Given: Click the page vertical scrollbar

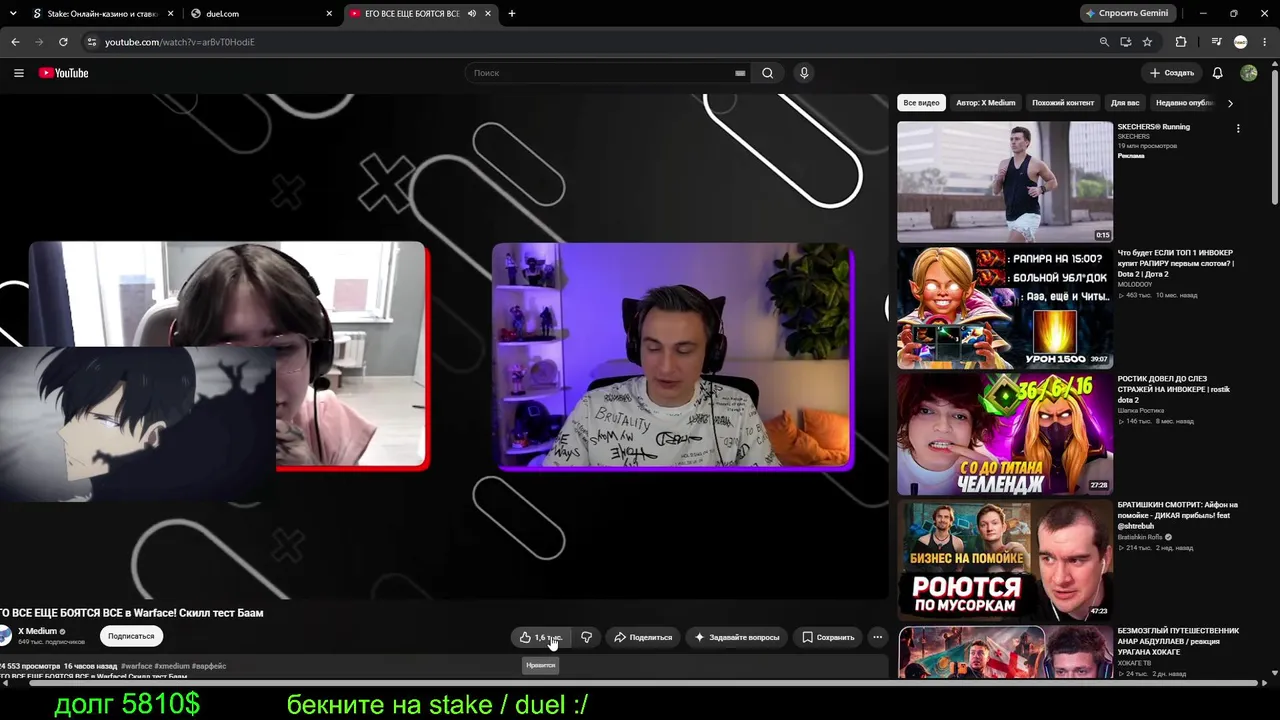Looking at the screenshot, I should click(x=1274, y=140).
